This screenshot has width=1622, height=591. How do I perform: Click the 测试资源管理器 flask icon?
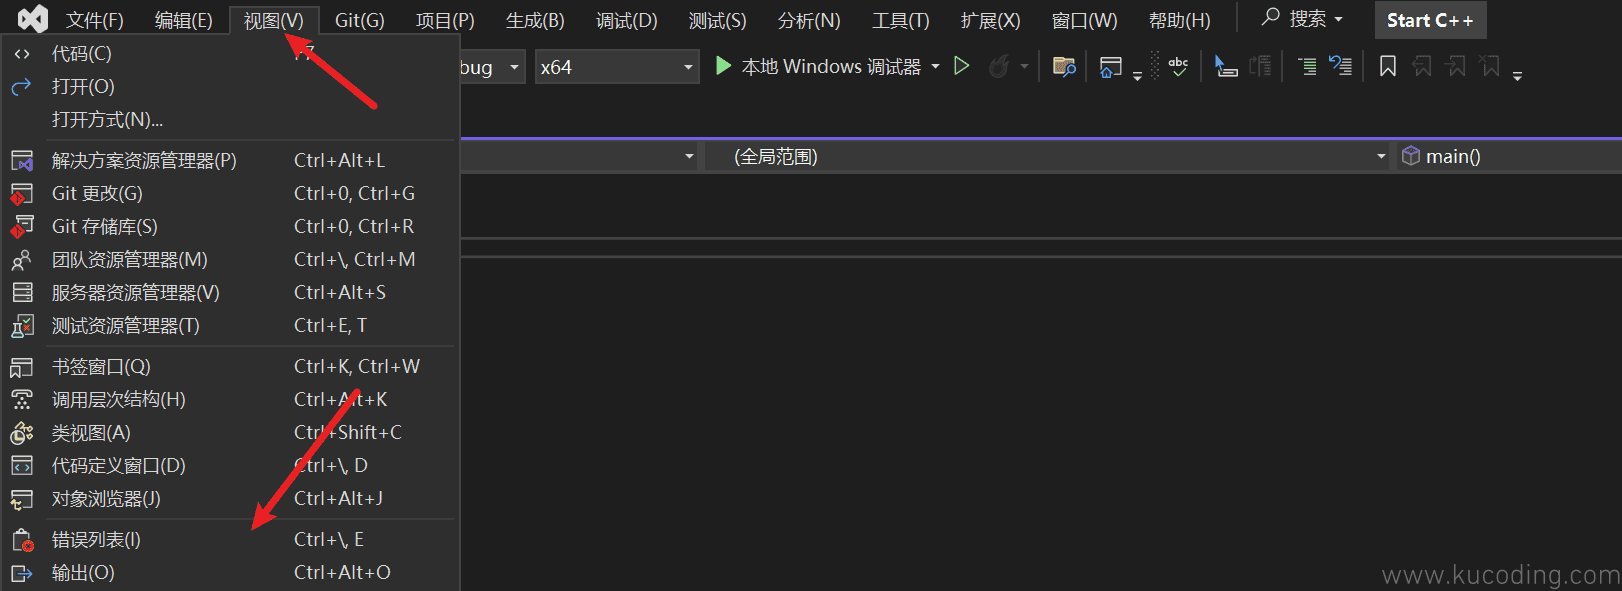(x=22, y=326)
